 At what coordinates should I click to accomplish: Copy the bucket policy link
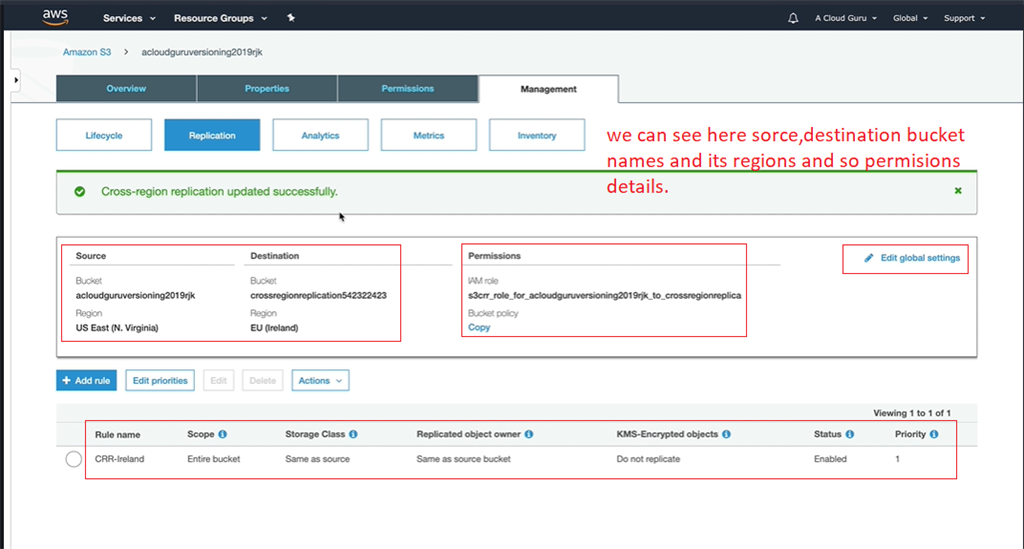[x=479, y=328]
